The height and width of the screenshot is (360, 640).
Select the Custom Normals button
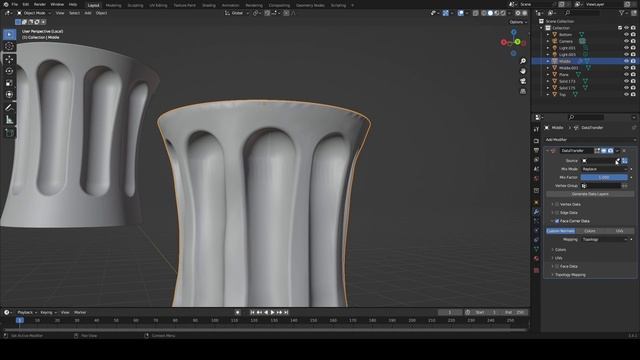pyautogui.click(x=560, y=231)
